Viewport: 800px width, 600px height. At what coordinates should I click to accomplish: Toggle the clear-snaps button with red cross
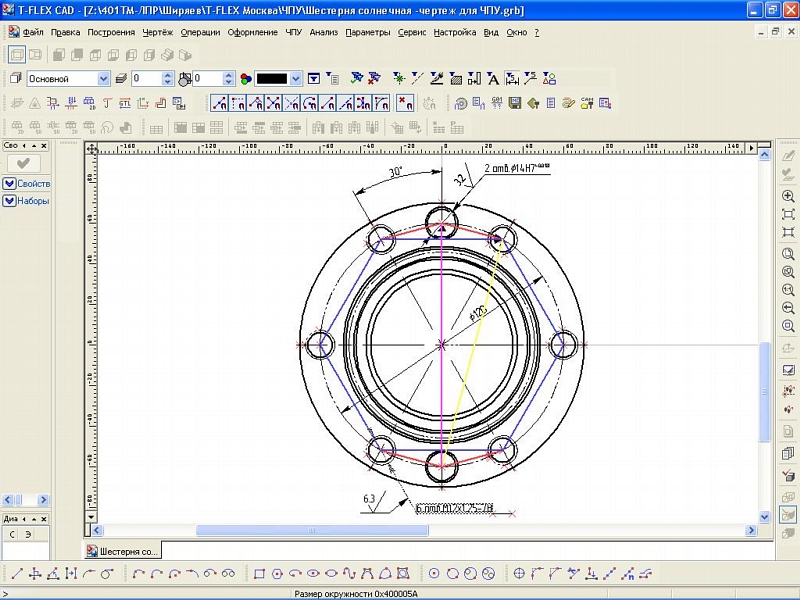click(406, 104)
